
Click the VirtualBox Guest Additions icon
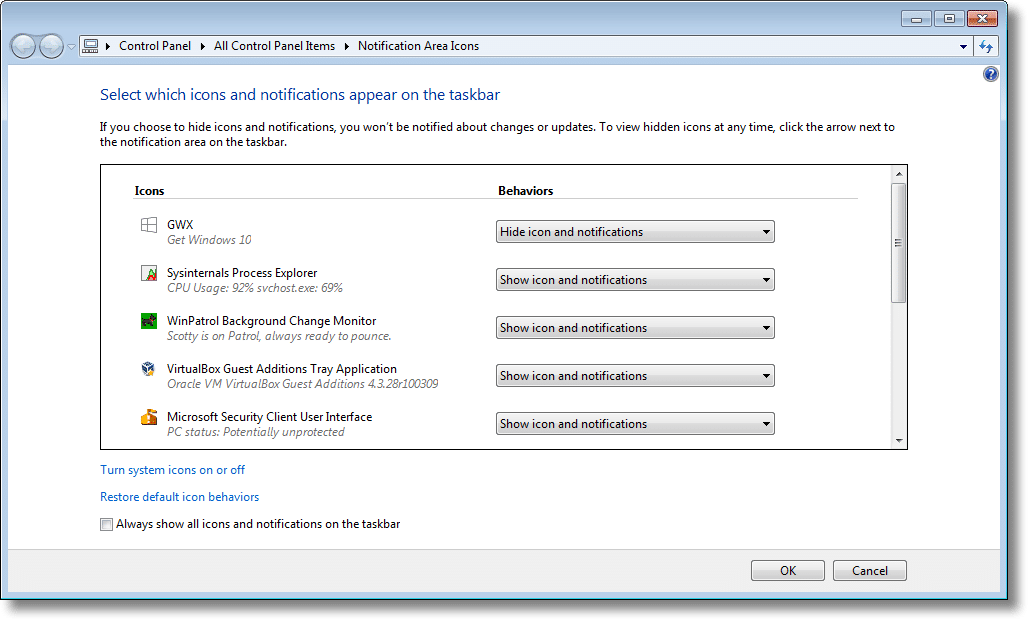(x=149, y=369)
